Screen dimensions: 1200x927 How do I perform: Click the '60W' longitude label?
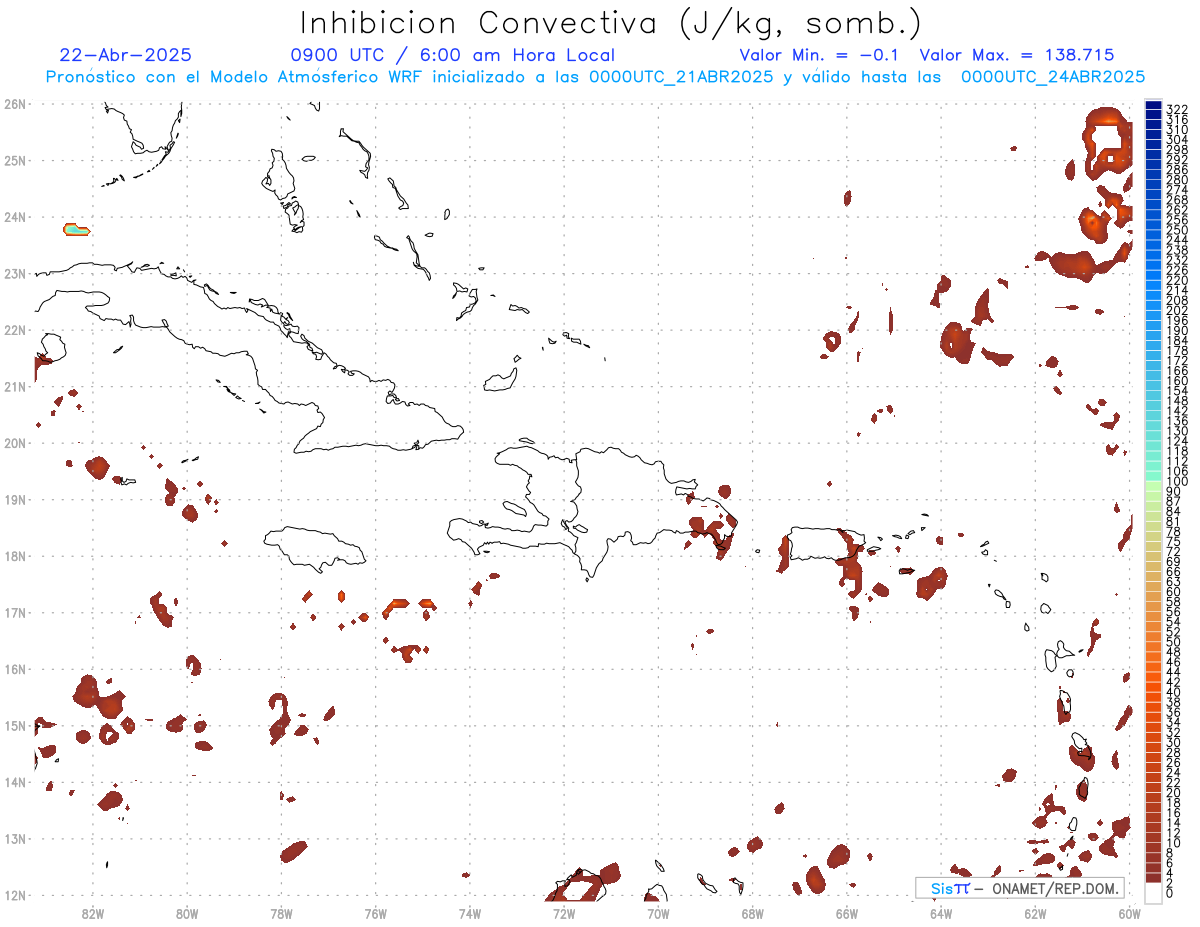pyautogui.click(x=1130, y=912)
